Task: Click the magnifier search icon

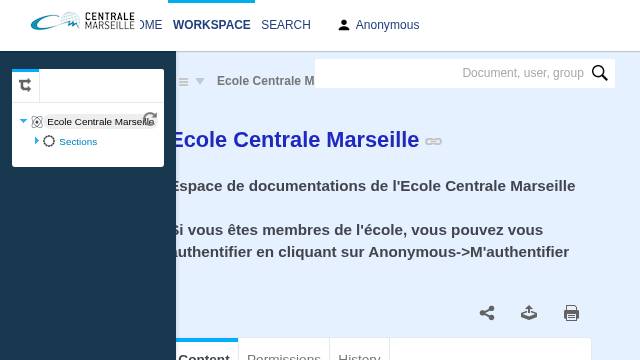Action: click(x=600, y=73)
